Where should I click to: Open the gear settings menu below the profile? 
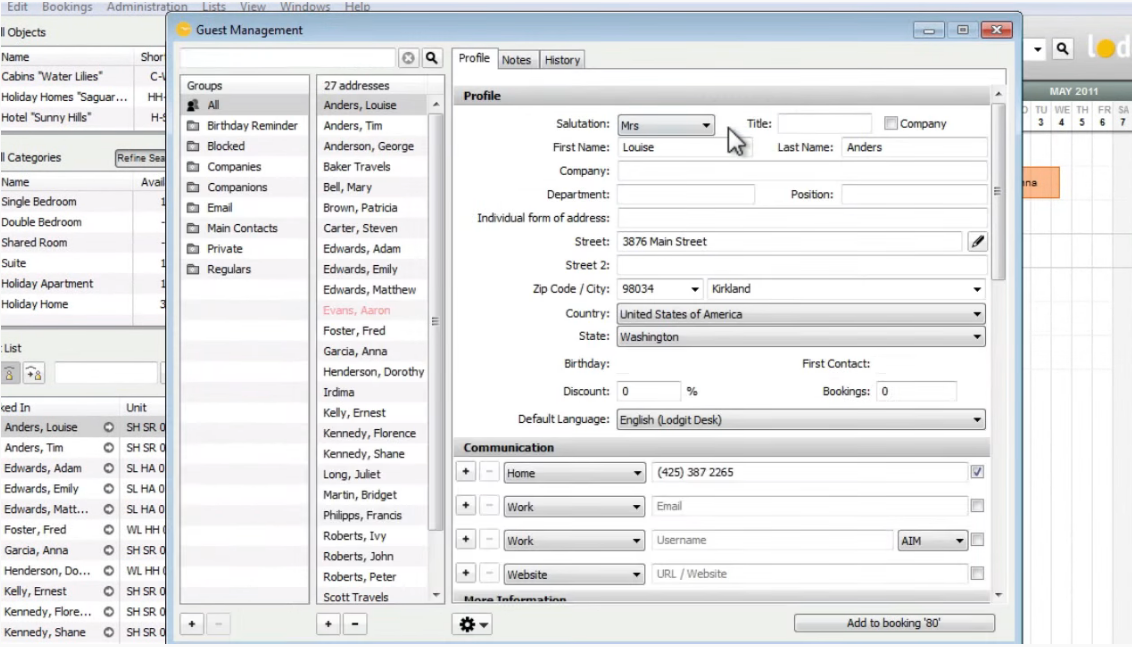pos(472,624)
